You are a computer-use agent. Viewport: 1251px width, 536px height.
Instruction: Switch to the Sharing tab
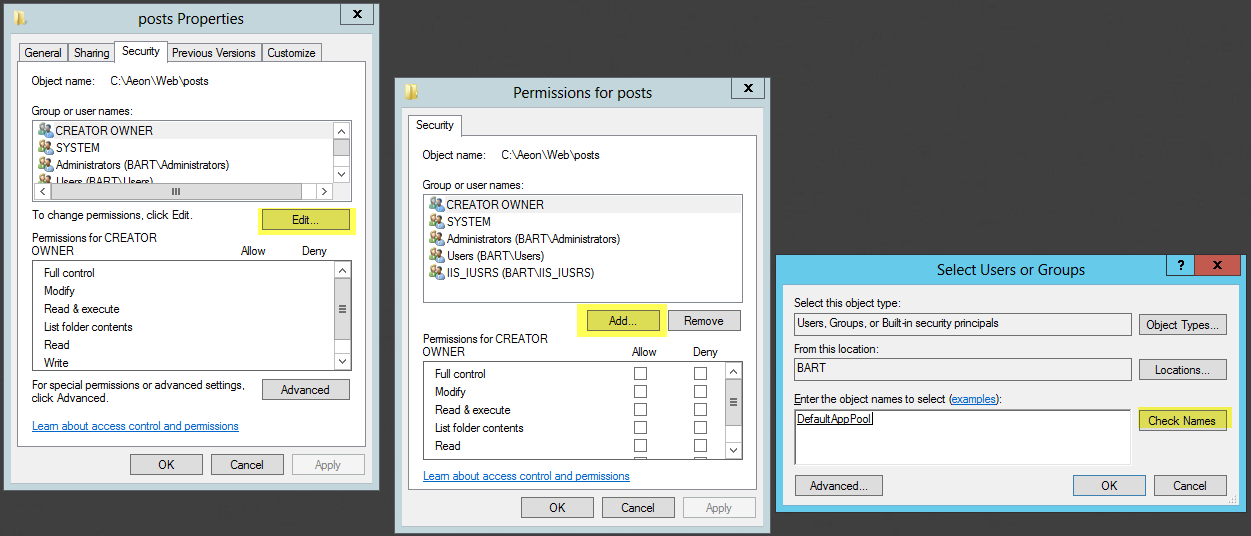[x=92, y=53]
